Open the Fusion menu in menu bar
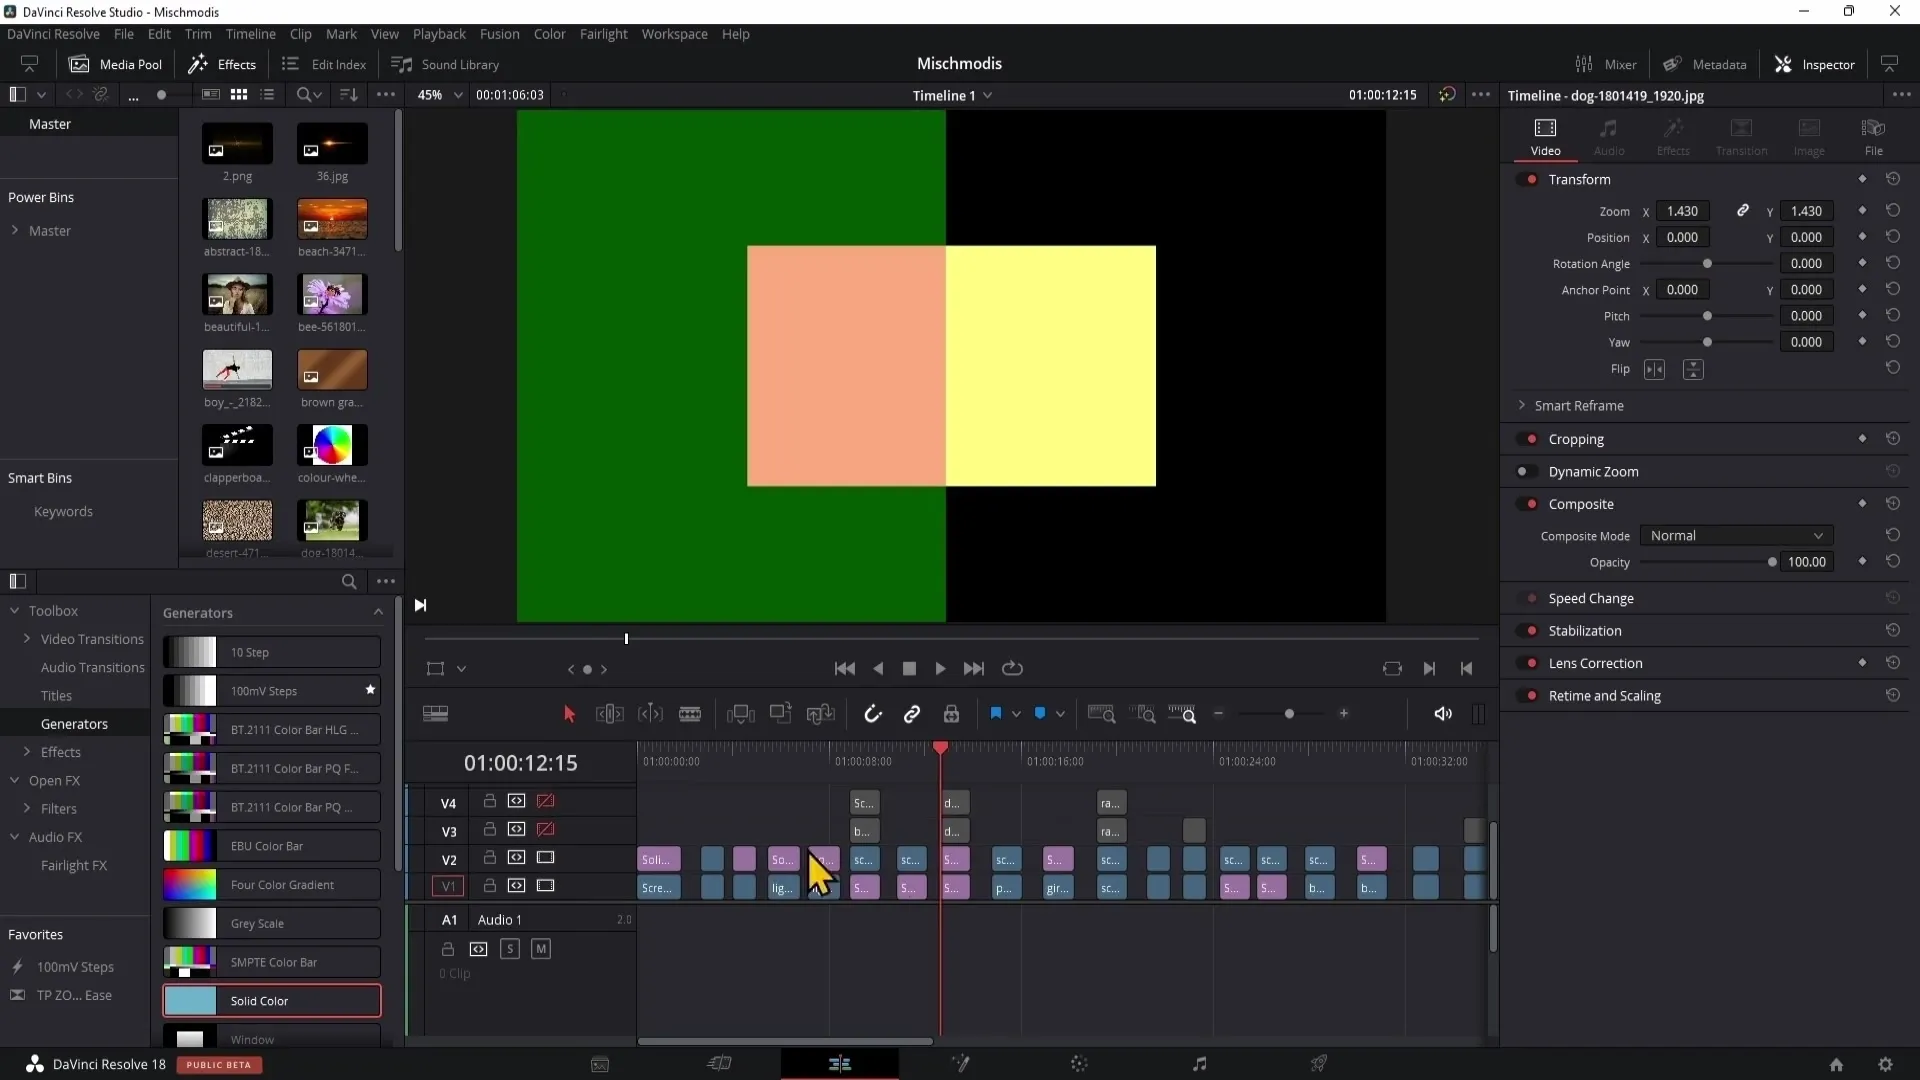Image resolution: width=1920 pixels, height=1080 pixels. point(498,33)
